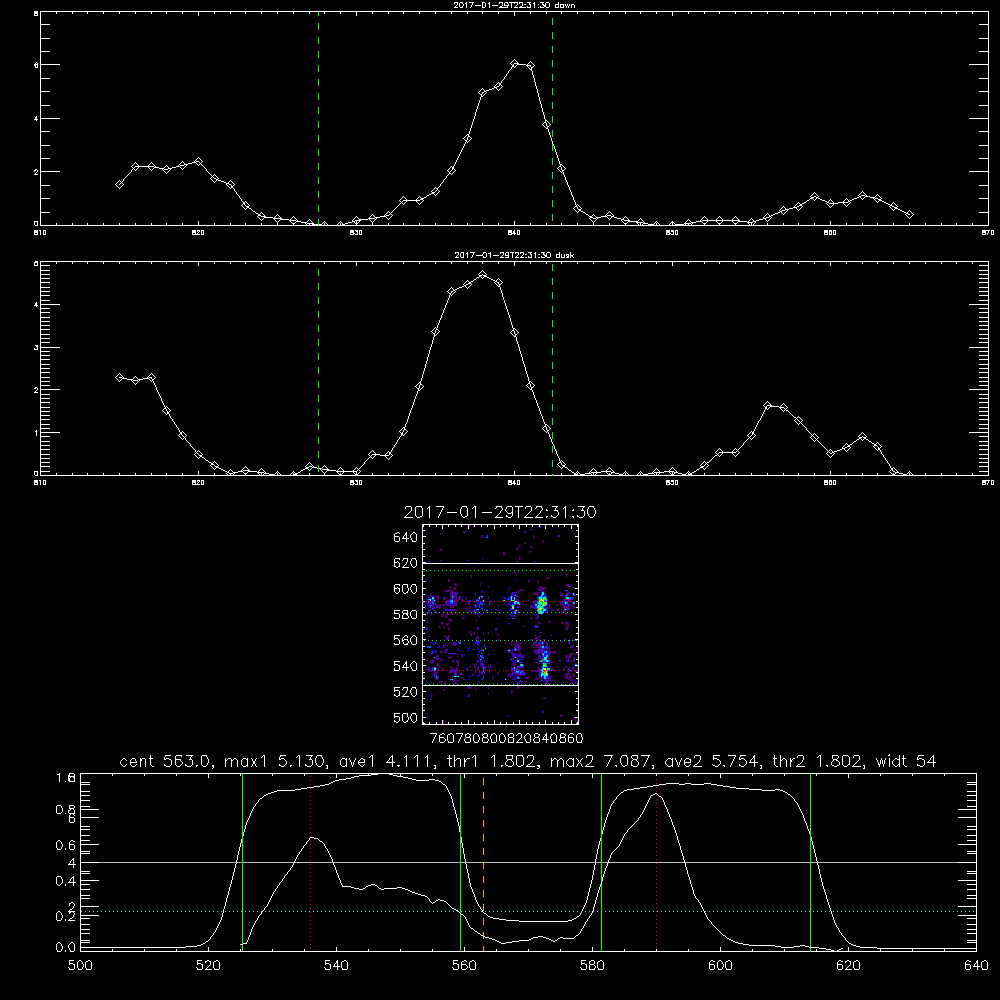Screen dimensions: 1000x1000
Task: Click the last diamond marker of the dawn curve
Action: 909,215
